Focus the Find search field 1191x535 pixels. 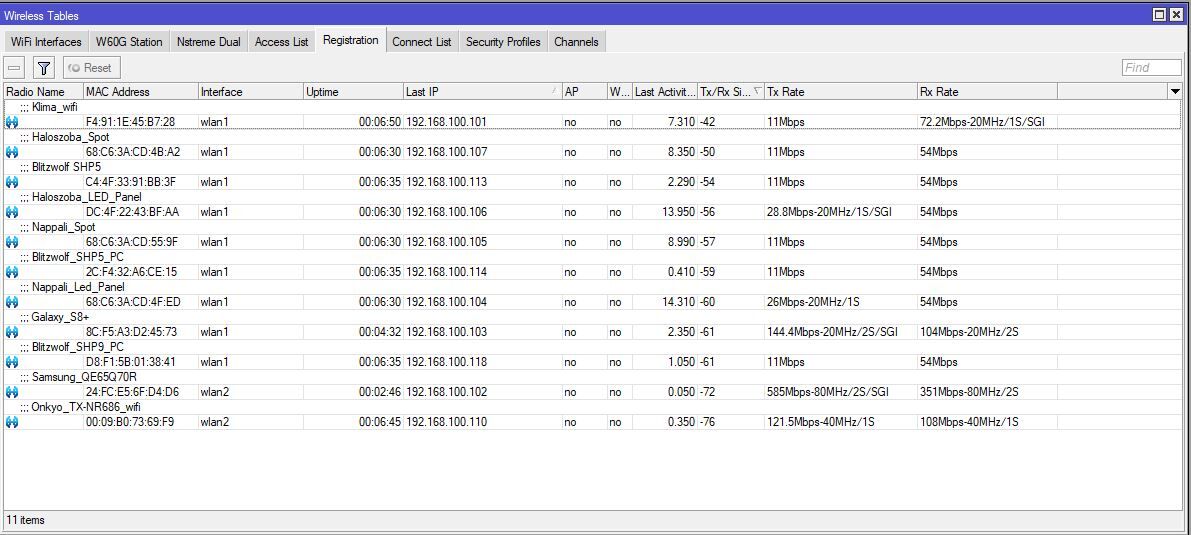pyautogui.click(x=1152, y=68)
